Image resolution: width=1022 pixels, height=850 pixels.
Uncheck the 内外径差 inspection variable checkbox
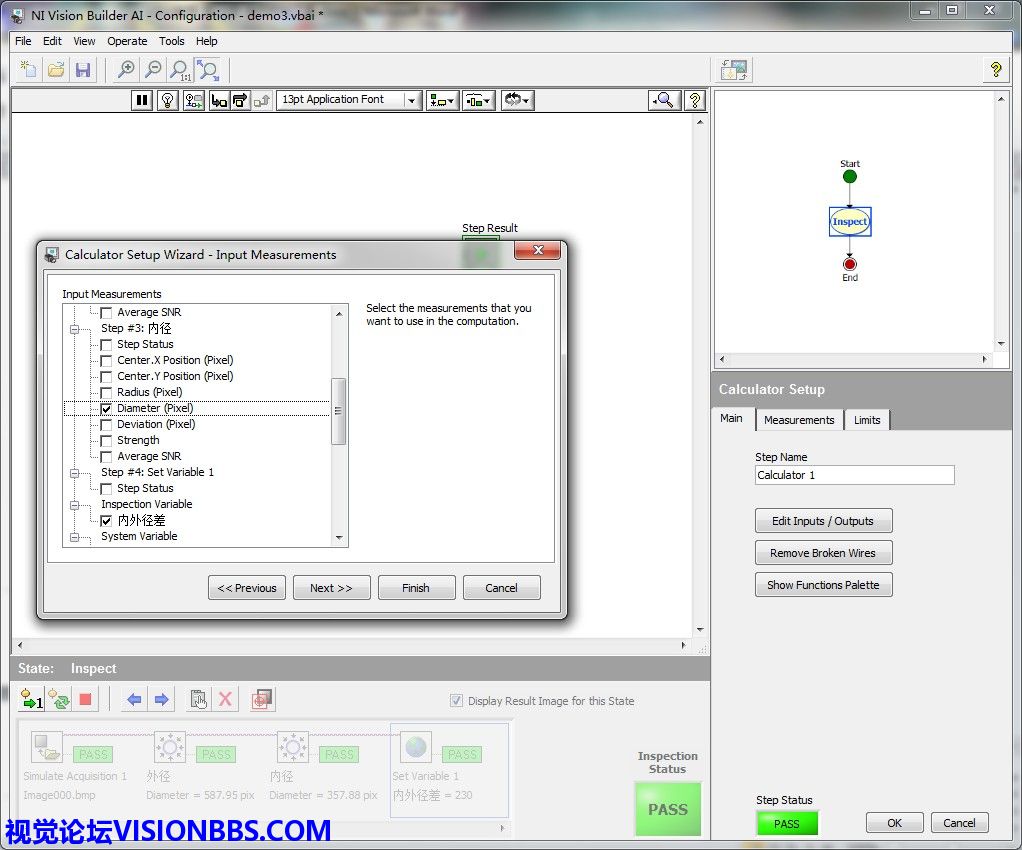(106, 521)
